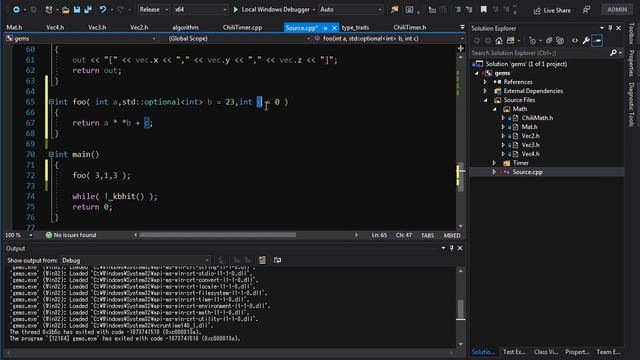Switch views icon in Solution Explorer

click(511, 40)
